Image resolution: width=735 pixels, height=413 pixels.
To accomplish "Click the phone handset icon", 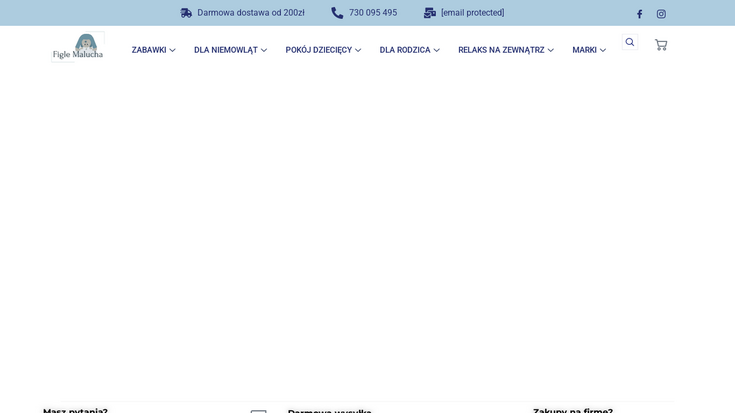I will pos(337,13).
